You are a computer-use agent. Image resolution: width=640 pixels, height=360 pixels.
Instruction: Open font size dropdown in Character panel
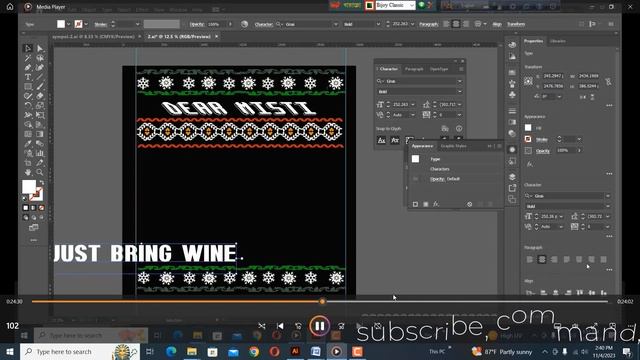point(413,104)
